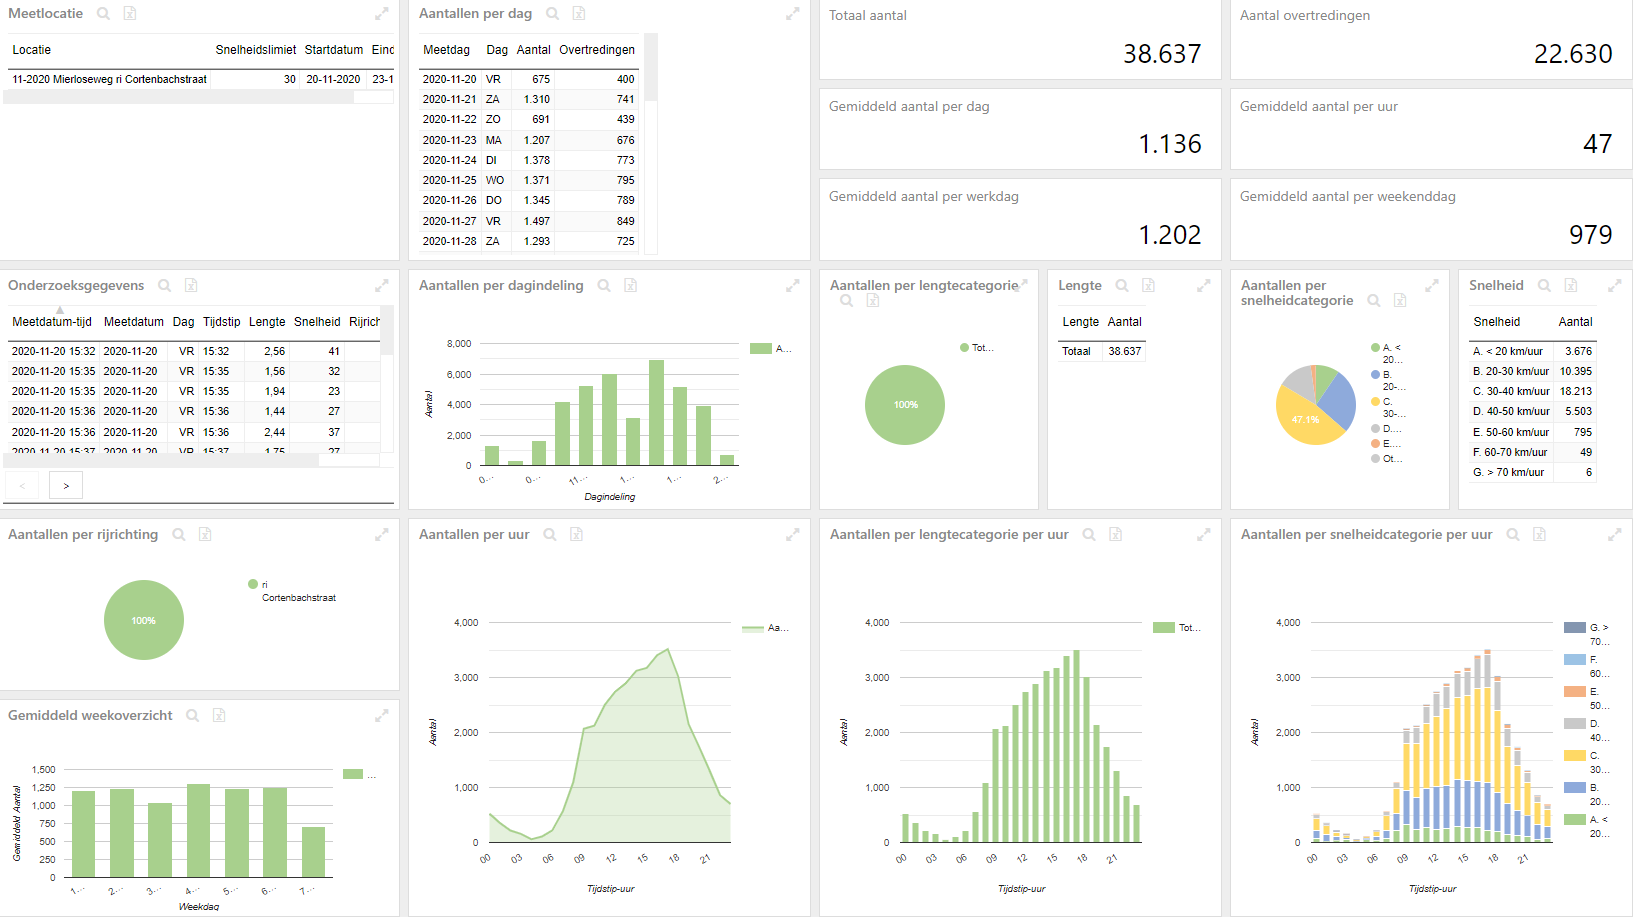Export Aantallen per rijrichting data
The height and width of the screenshot is (917, 1633).
click(x=205, y=535)
